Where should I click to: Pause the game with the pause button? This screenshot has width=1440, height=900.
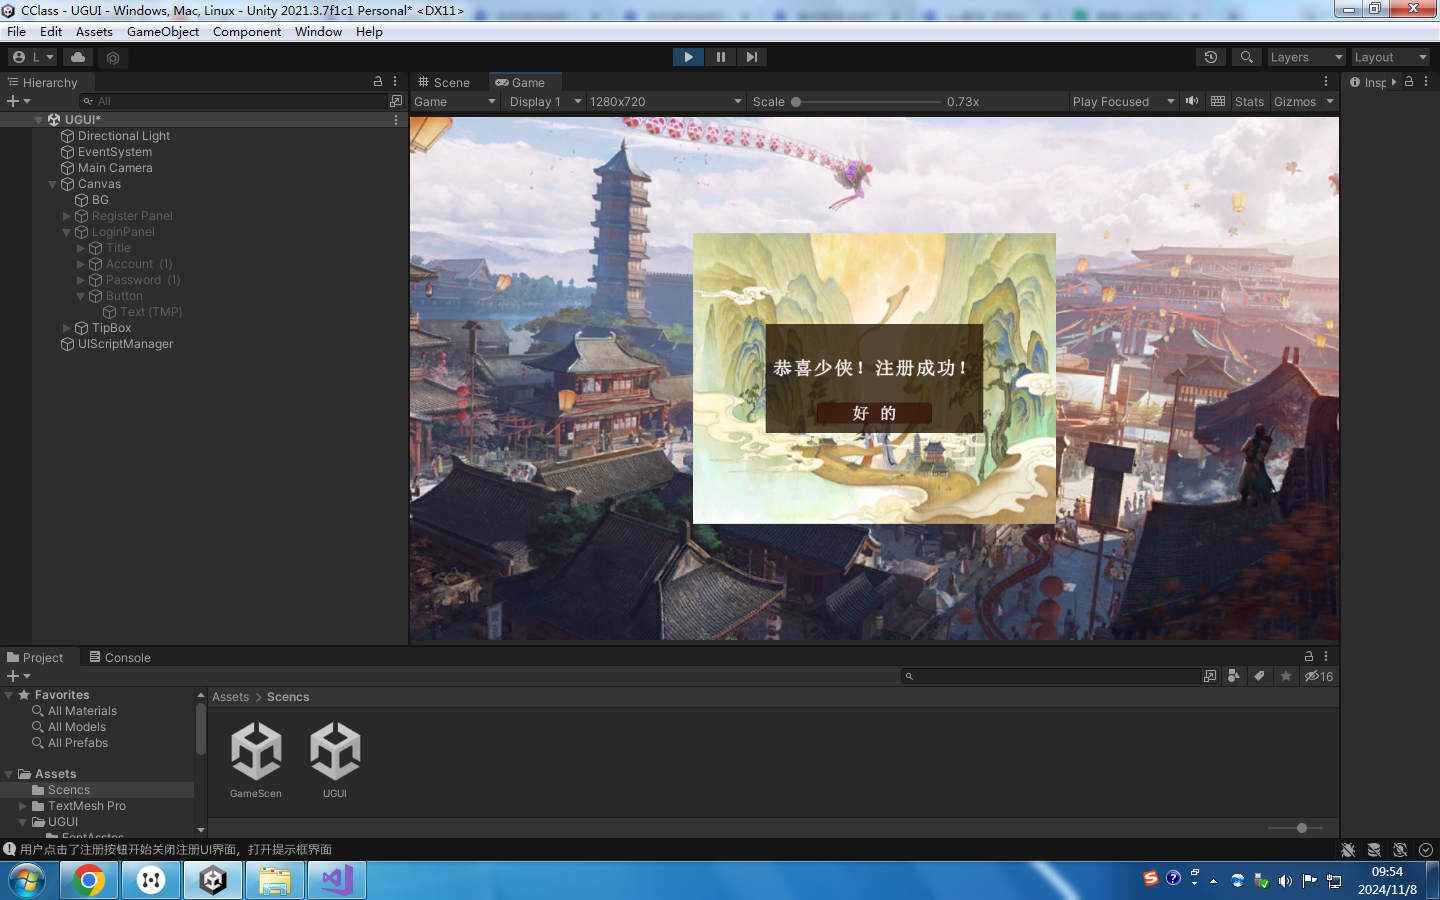(x=720, y=57)
